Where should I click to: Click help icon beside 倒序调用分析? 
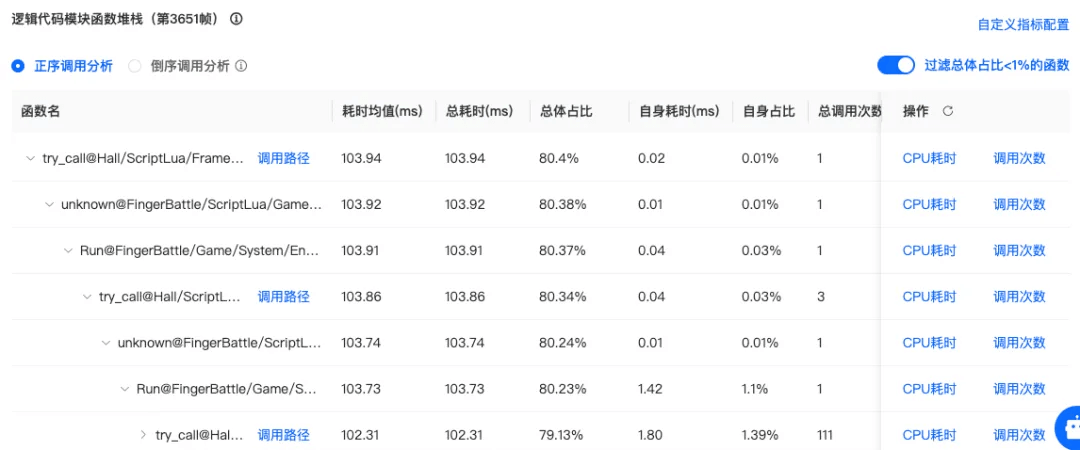[241, 66]
